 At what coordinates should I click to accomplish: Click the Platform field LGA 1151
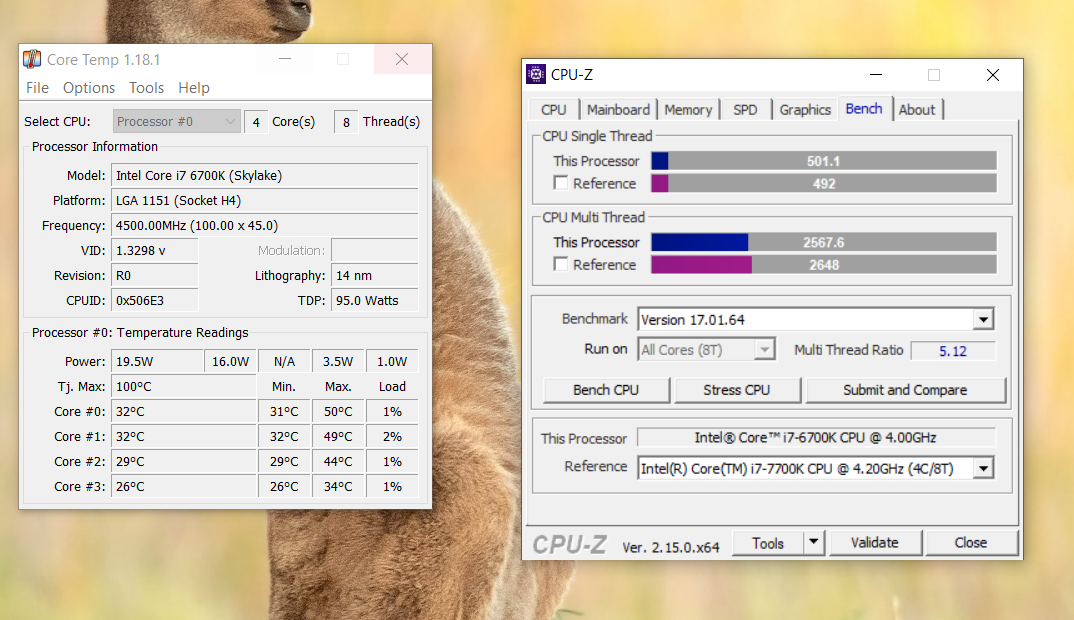264,201
